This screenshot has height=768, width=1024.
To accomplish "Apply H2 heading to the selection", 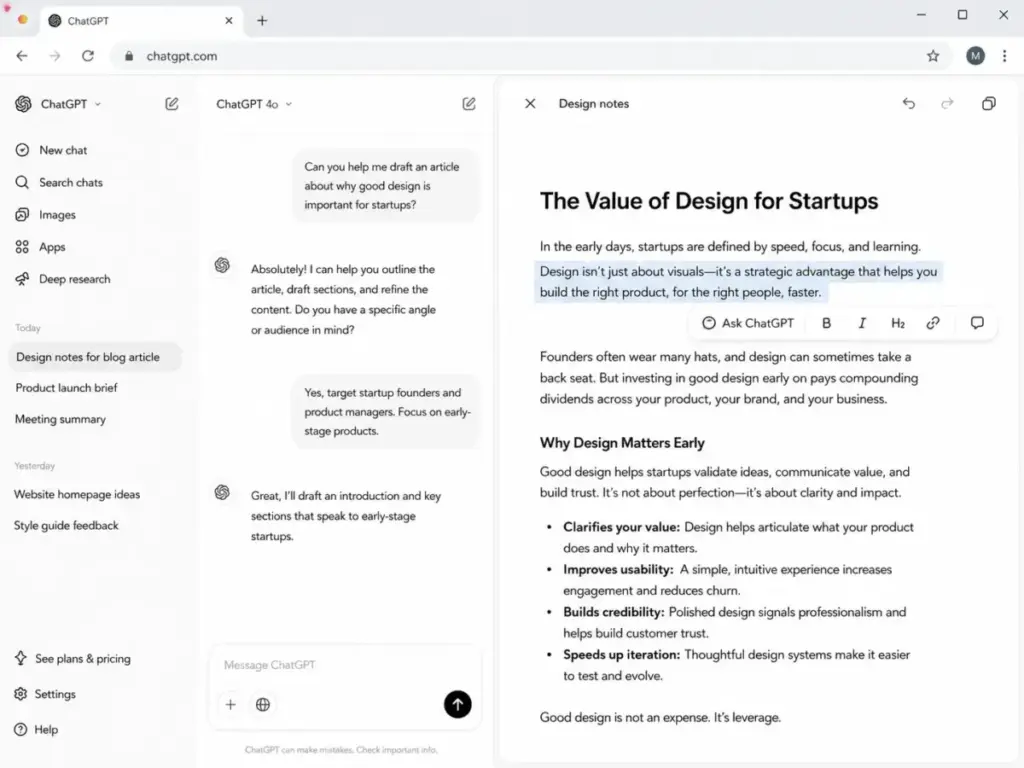I will click(x=898, y=323).
